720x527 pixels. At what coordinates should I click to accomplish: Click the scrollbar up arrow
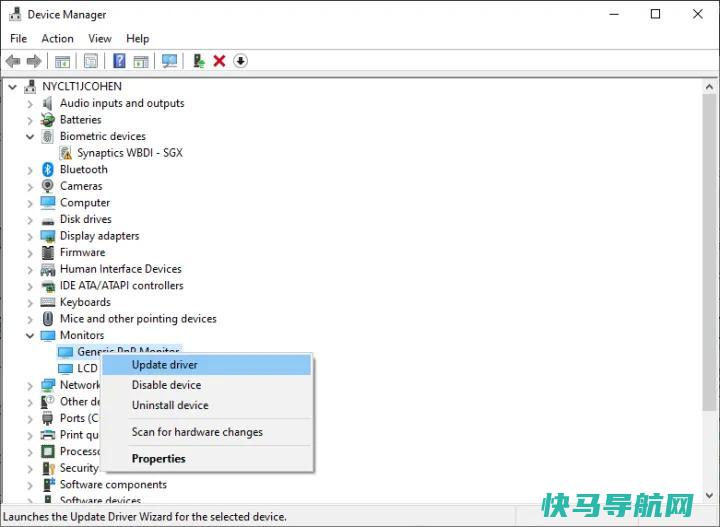(x=709, y=87)
